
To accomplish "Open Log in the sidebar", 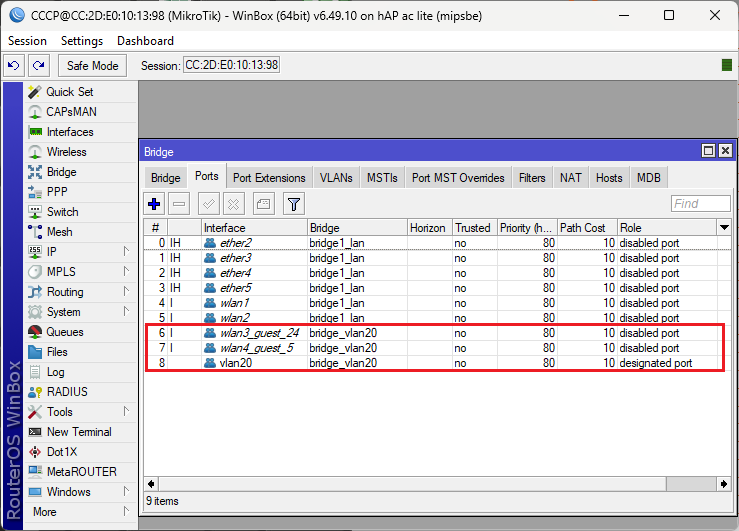I will coord(81,372).
